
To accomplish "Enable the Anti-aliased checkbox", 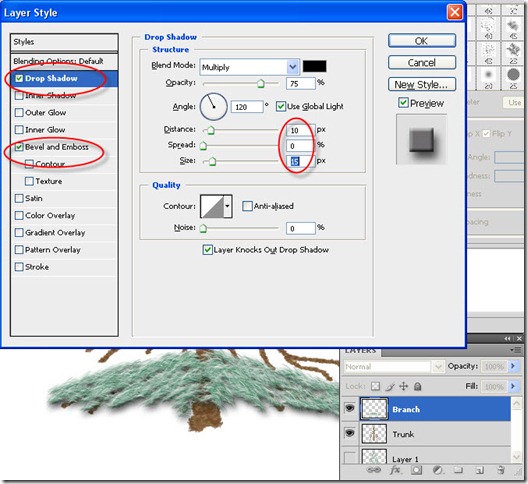I will [247, 206].
